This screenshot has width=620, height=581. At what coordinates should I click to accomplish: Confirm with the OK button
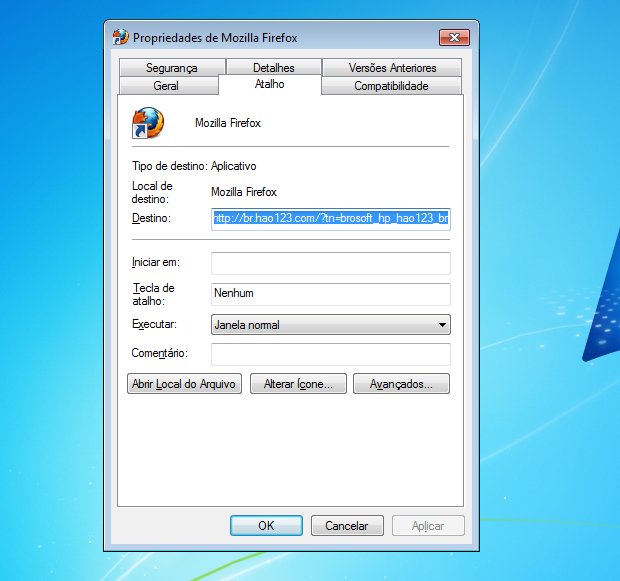click(267, 526)
